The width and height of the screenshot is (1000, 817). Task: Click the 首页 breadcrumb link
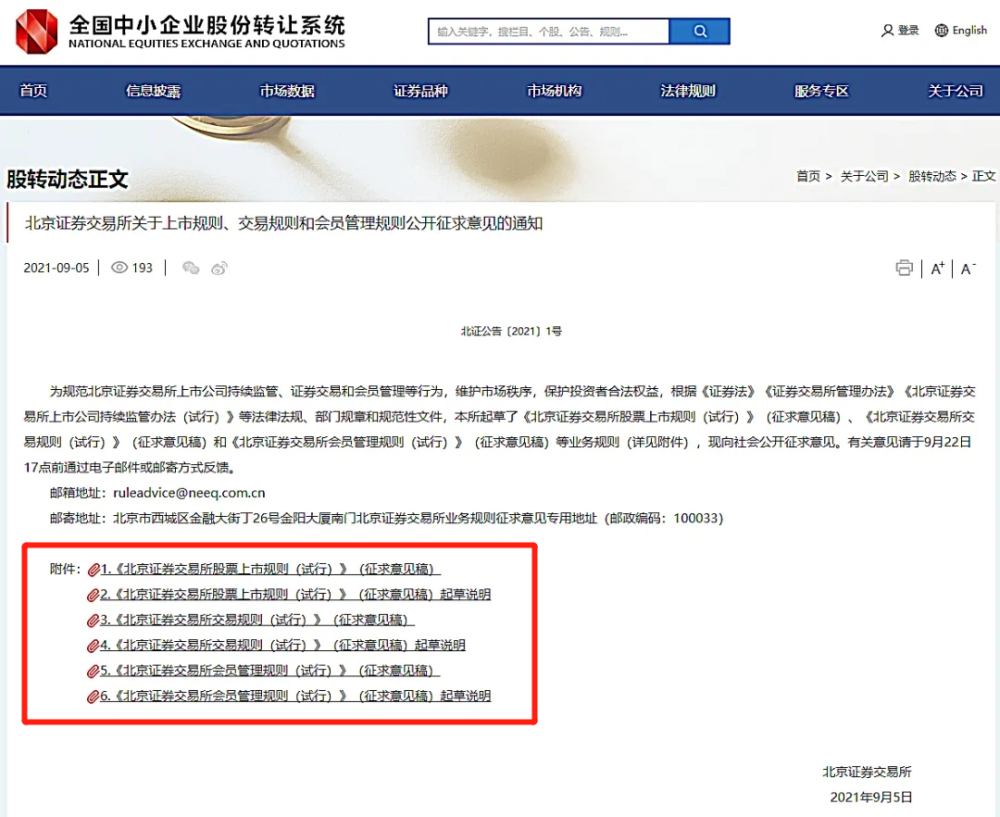808,176
